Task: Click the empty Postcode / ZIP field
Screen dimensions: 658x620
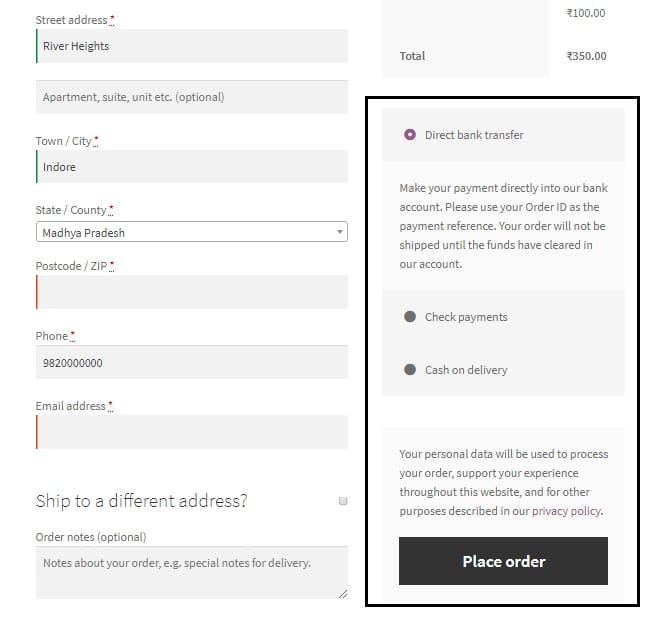Action: [x=192, y=292]
